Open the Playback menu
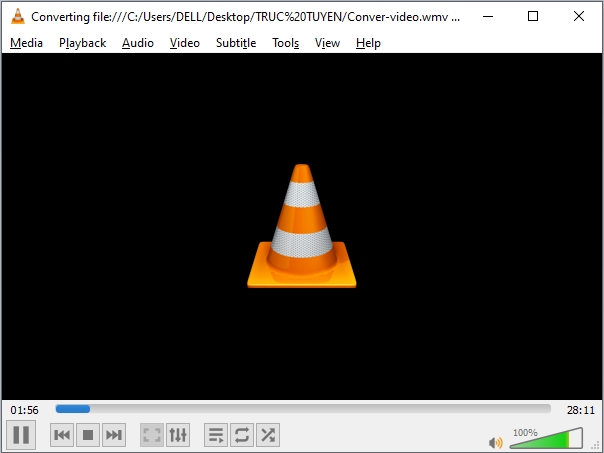 [x=82, y=43]
